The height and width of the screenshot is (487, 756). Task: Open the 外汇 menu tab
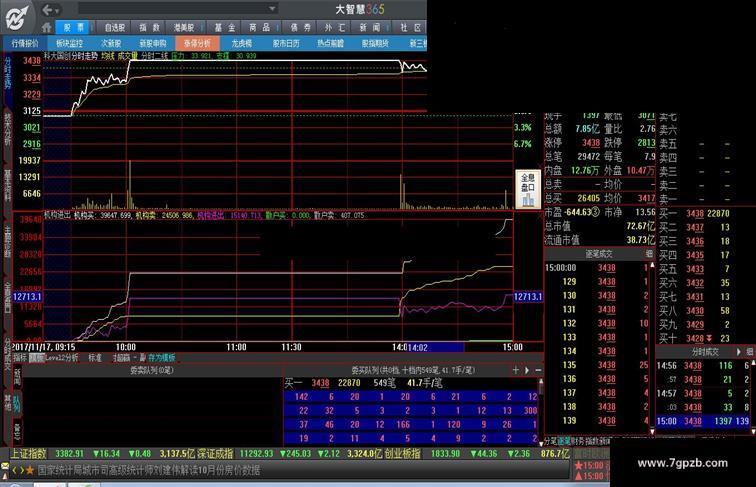point(335,27)
